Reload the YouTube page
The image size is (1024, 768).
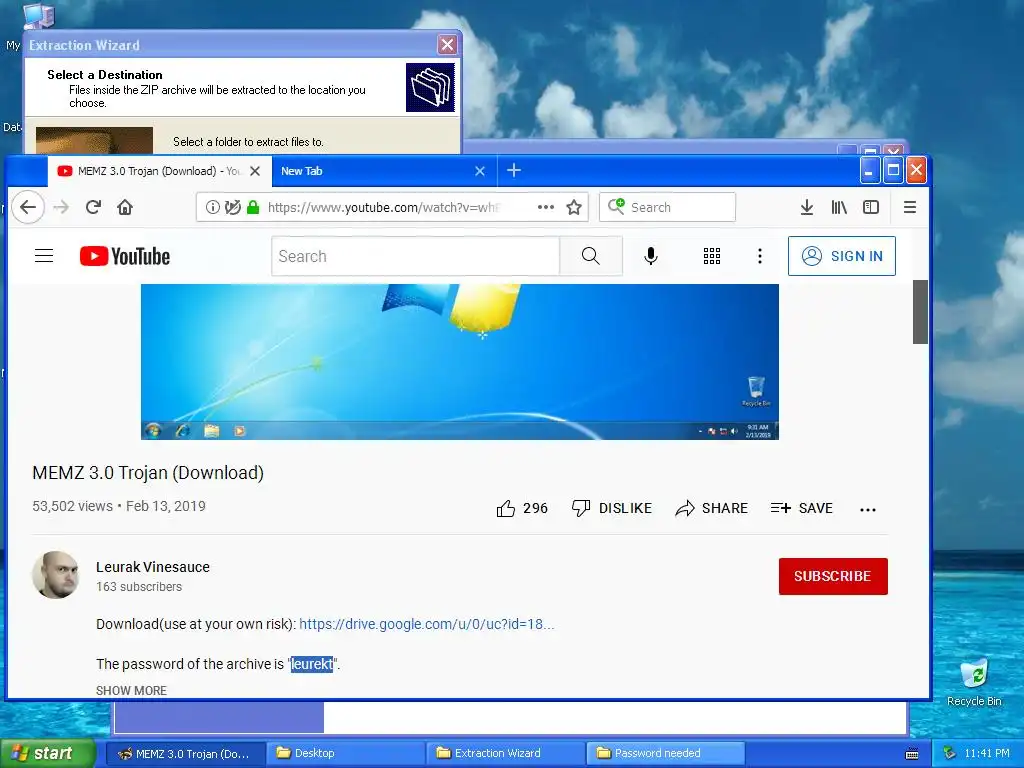(93, 207)
